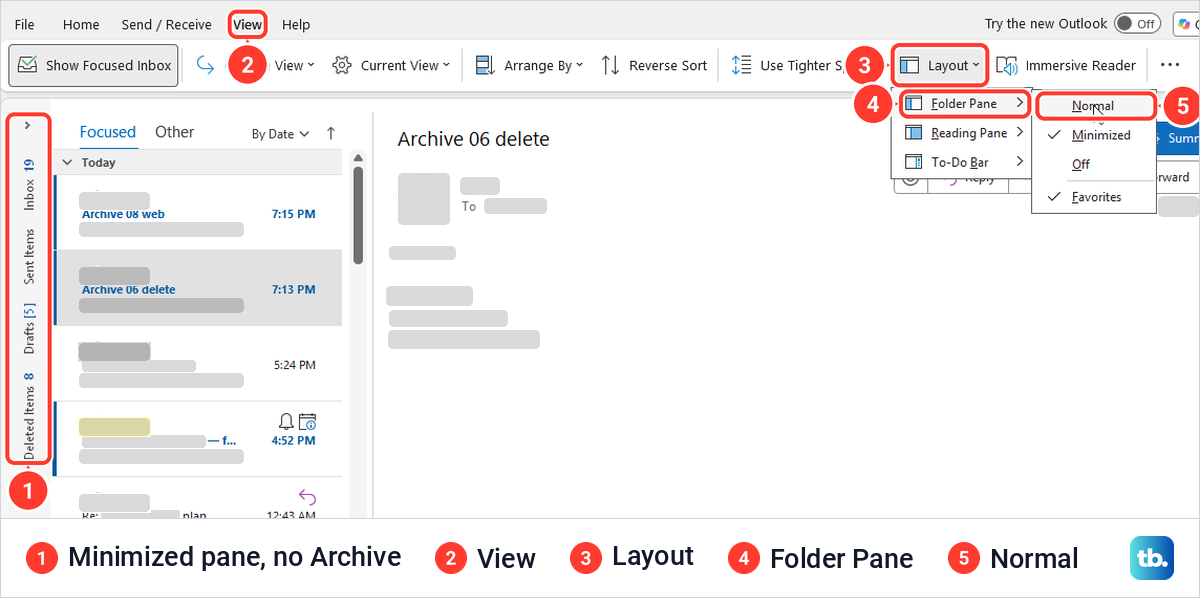
Task: Open the Reading Pane submenu item
Action: [964, 133]
